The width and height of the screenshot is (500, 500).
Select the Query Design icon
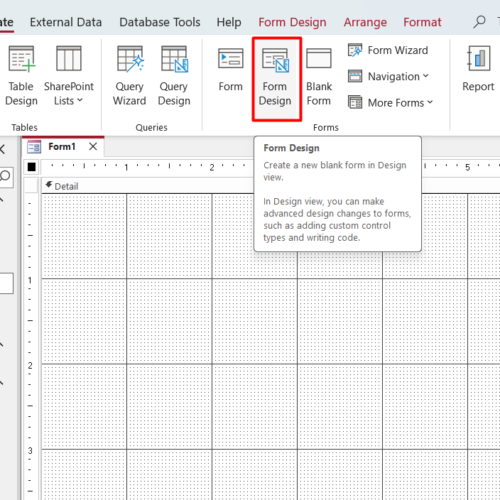coord(174,76)
